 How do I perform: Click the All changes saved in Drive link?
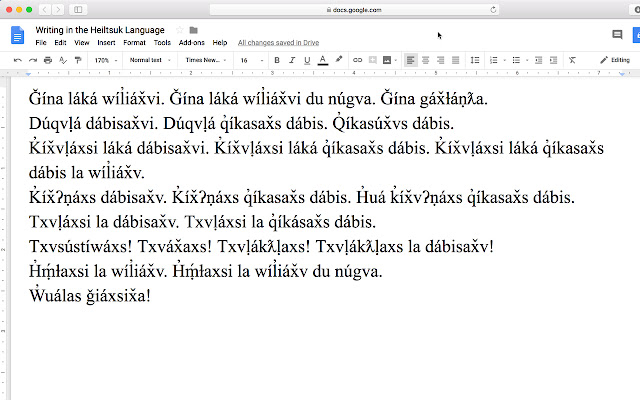tap(278, 42)
